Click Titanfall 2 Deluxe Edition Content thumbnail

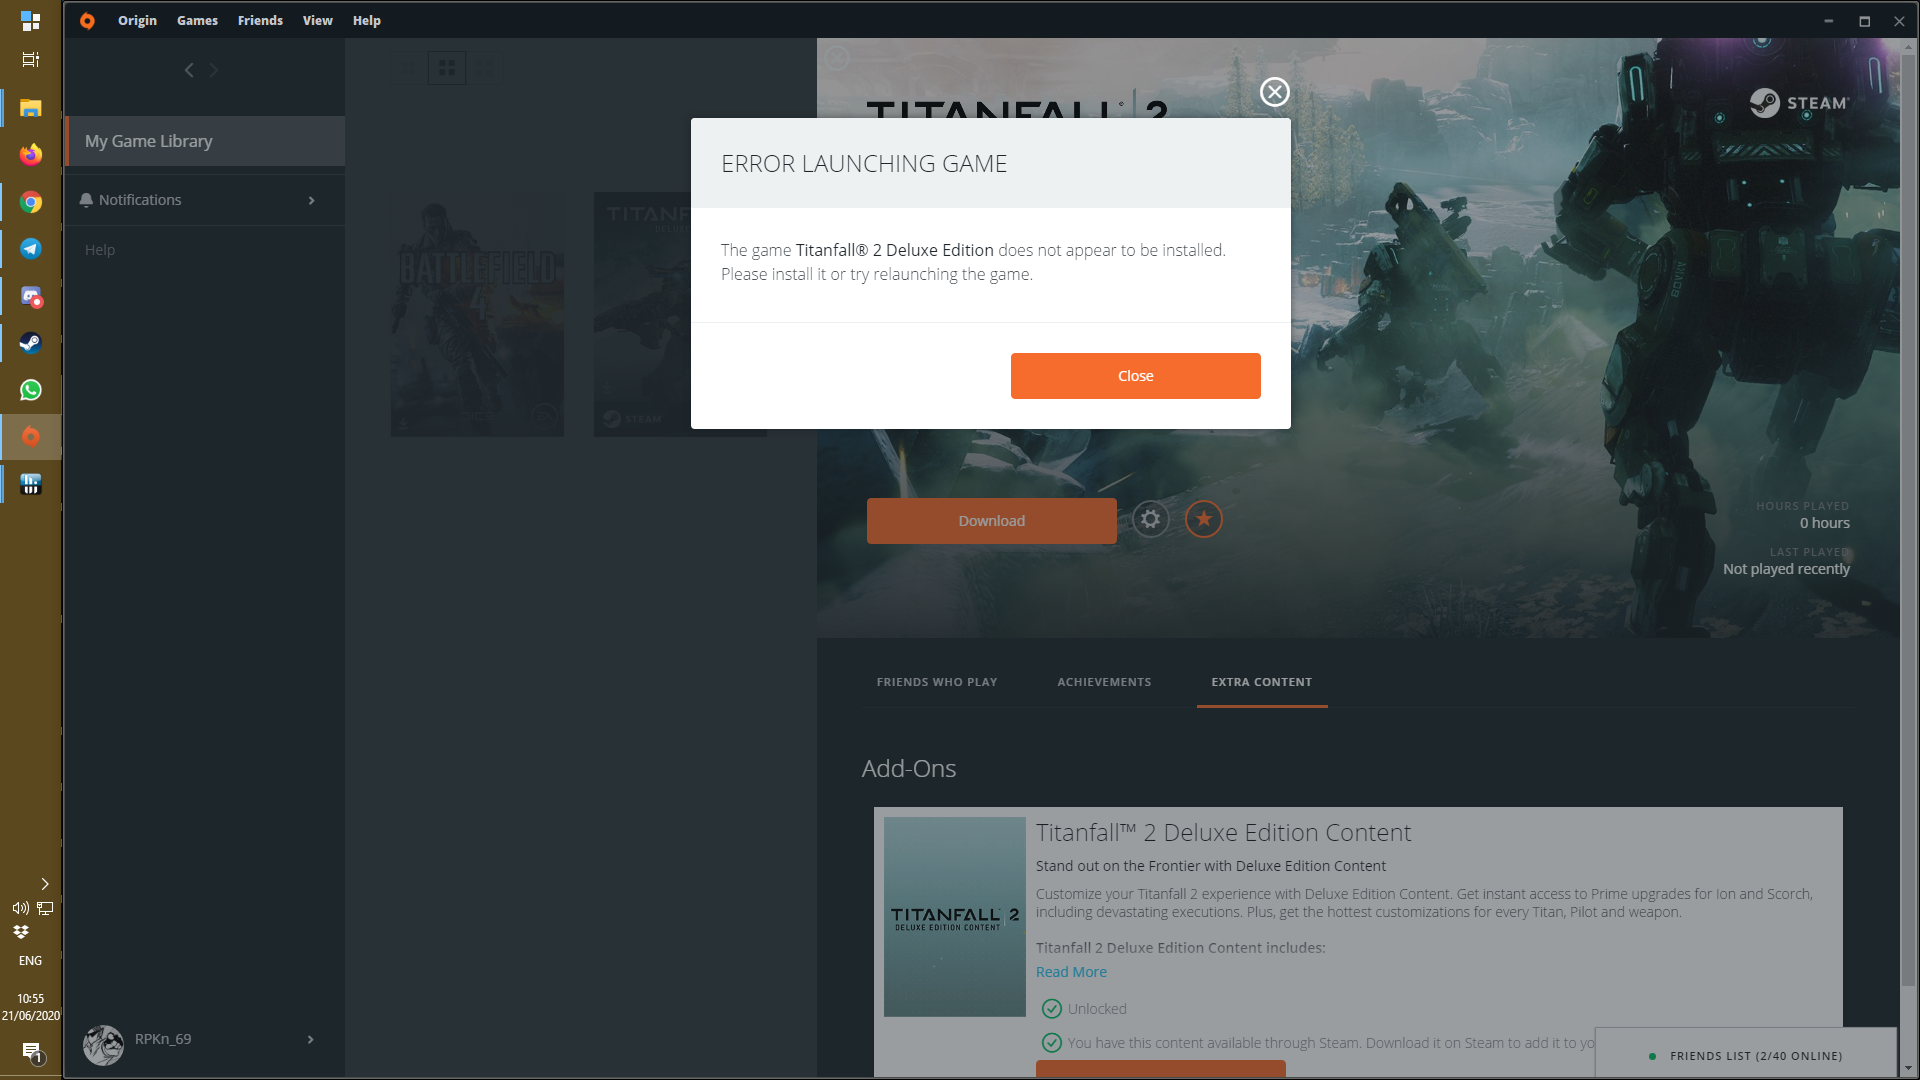[x=954, y=917]
